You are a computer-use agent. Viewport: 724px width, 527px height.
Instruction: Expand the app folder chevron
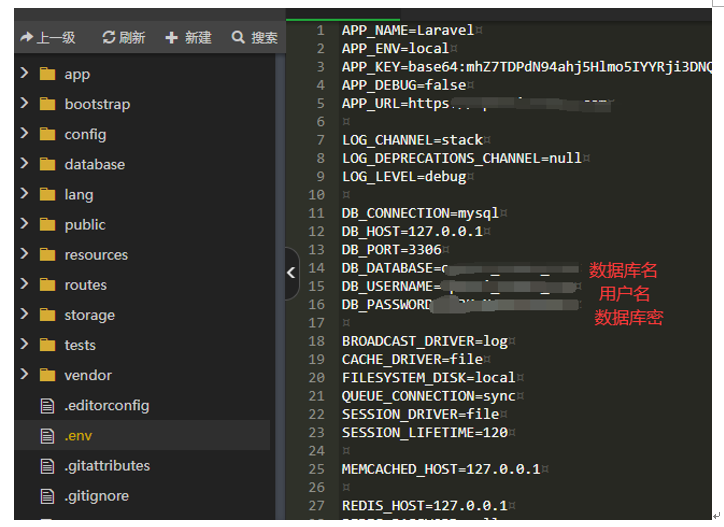(x=23, y=74)
